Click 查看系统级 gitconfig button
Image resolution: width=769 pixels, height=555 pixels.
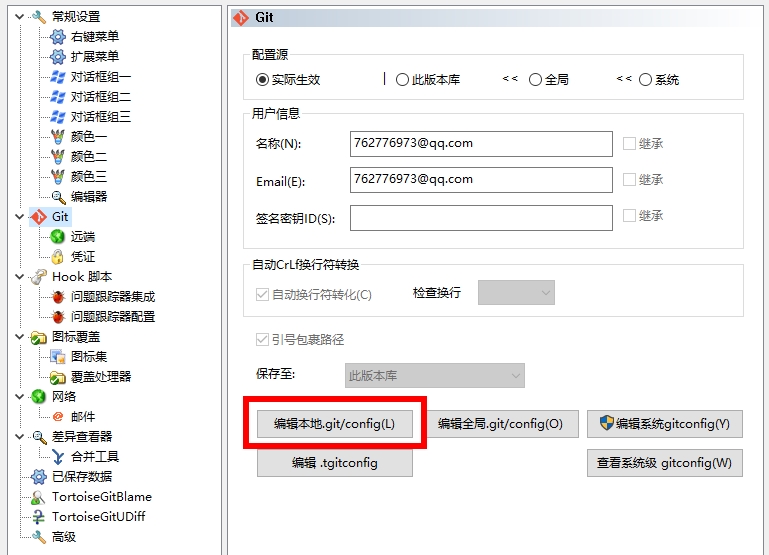tap(665, 463)
